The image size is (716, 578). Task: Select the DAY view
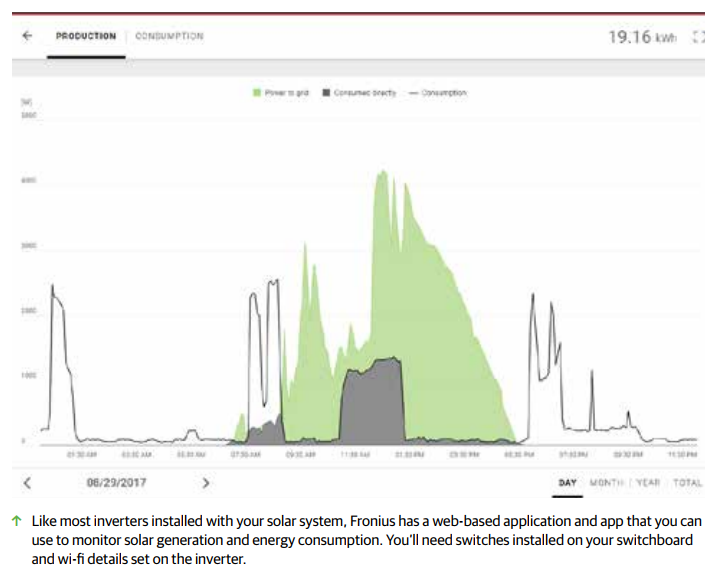pyautogui.click(x=568, y=483)
